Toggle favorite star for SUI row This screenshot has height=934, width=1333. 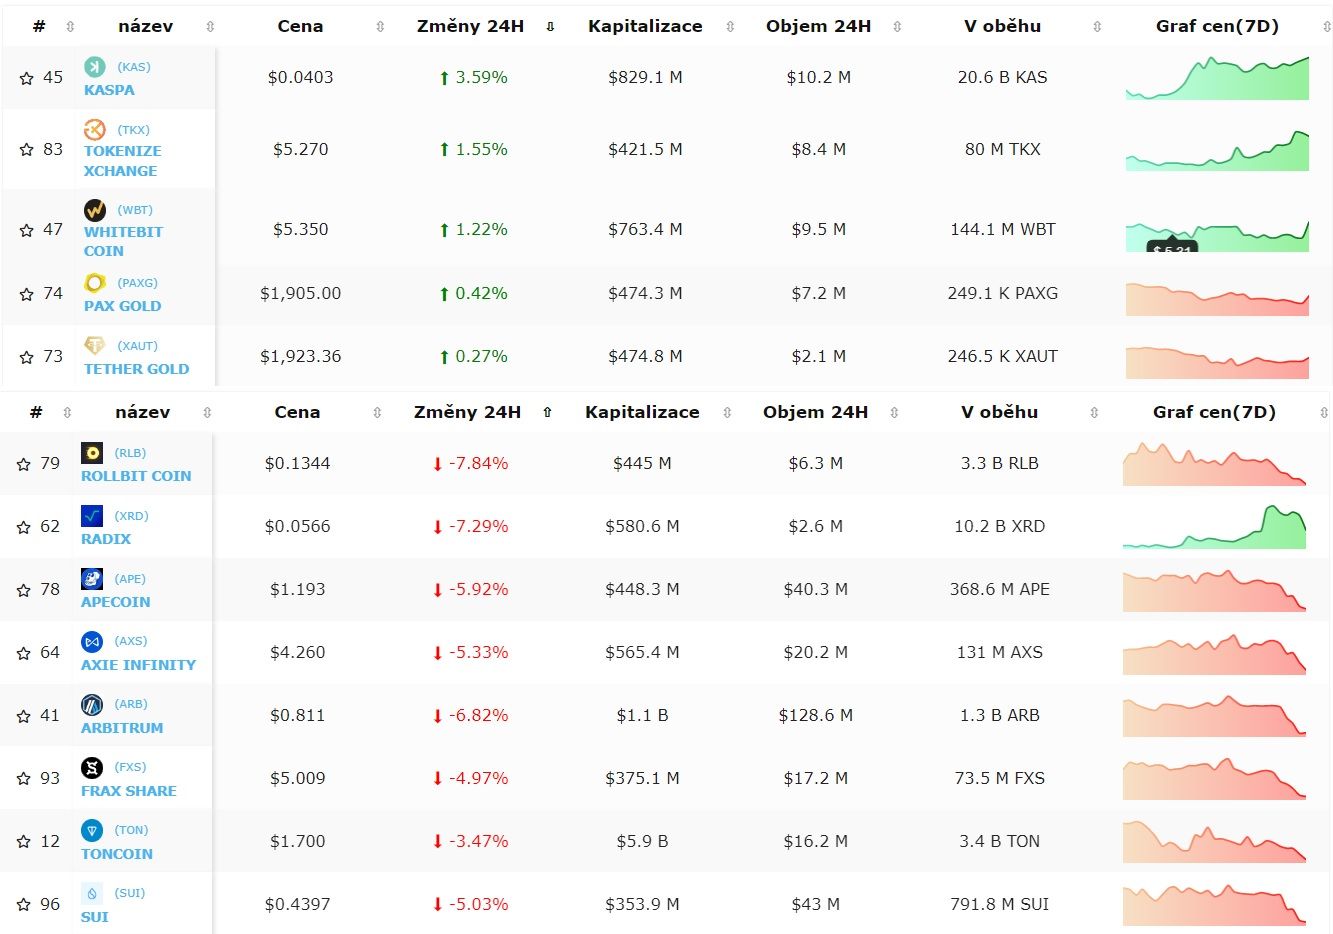tap(24, 905)
